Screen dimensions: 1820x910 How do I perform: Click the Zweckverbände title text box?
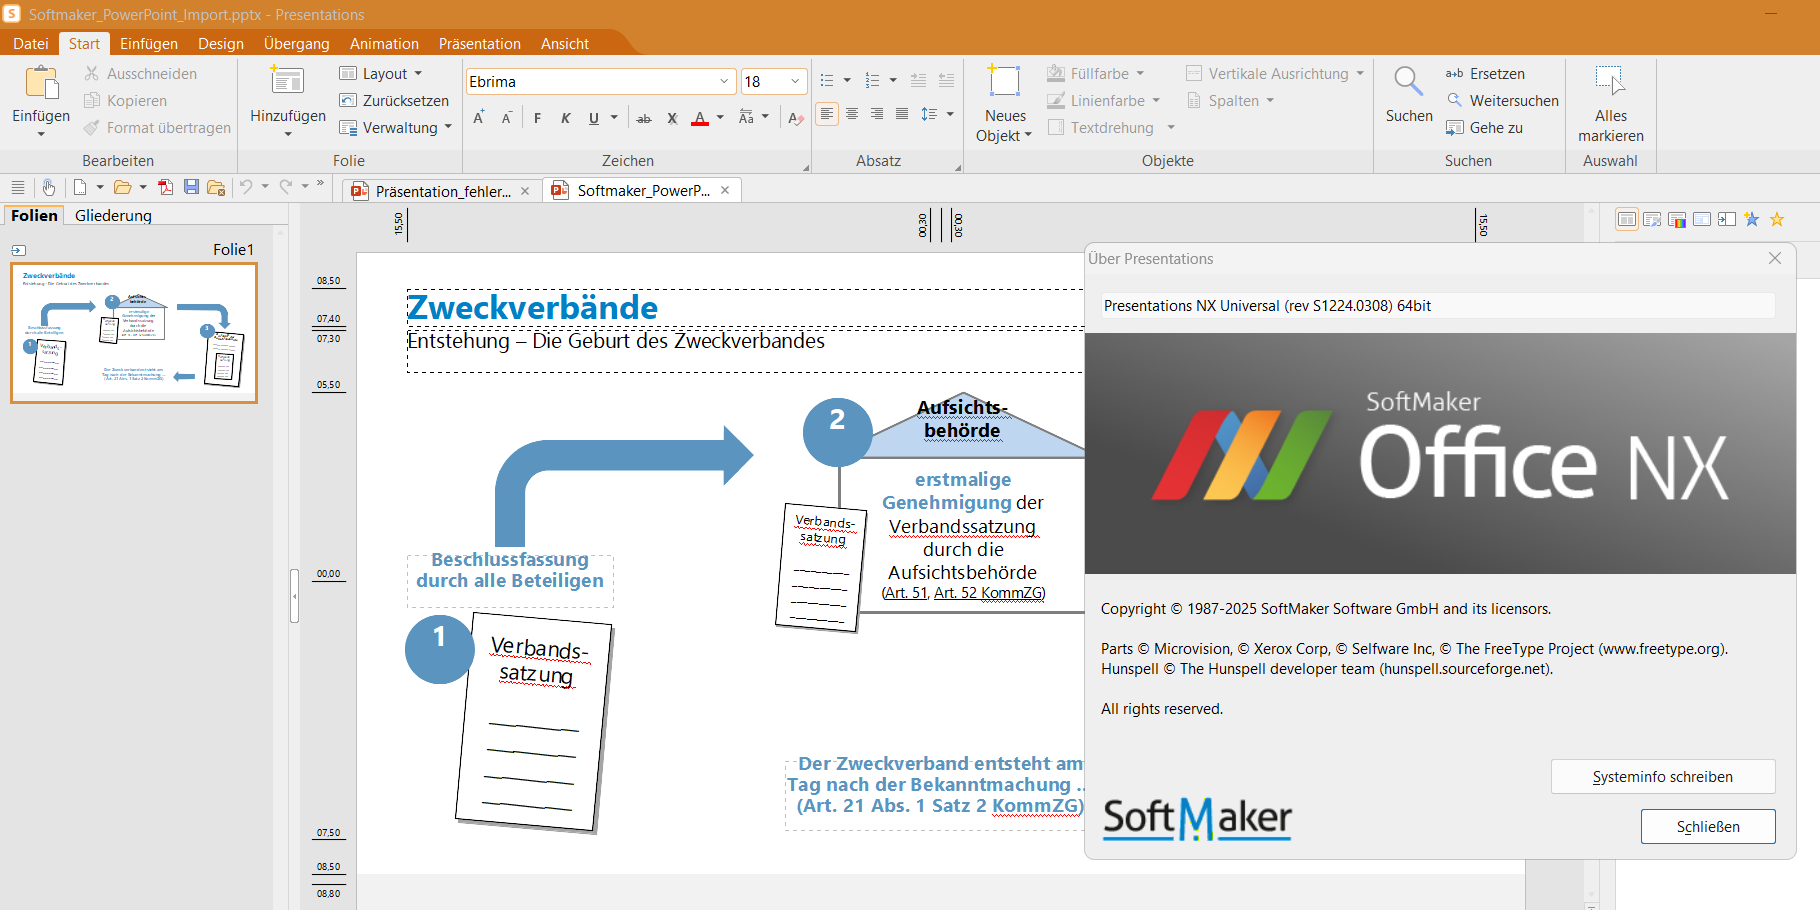[x=744, y=308]
